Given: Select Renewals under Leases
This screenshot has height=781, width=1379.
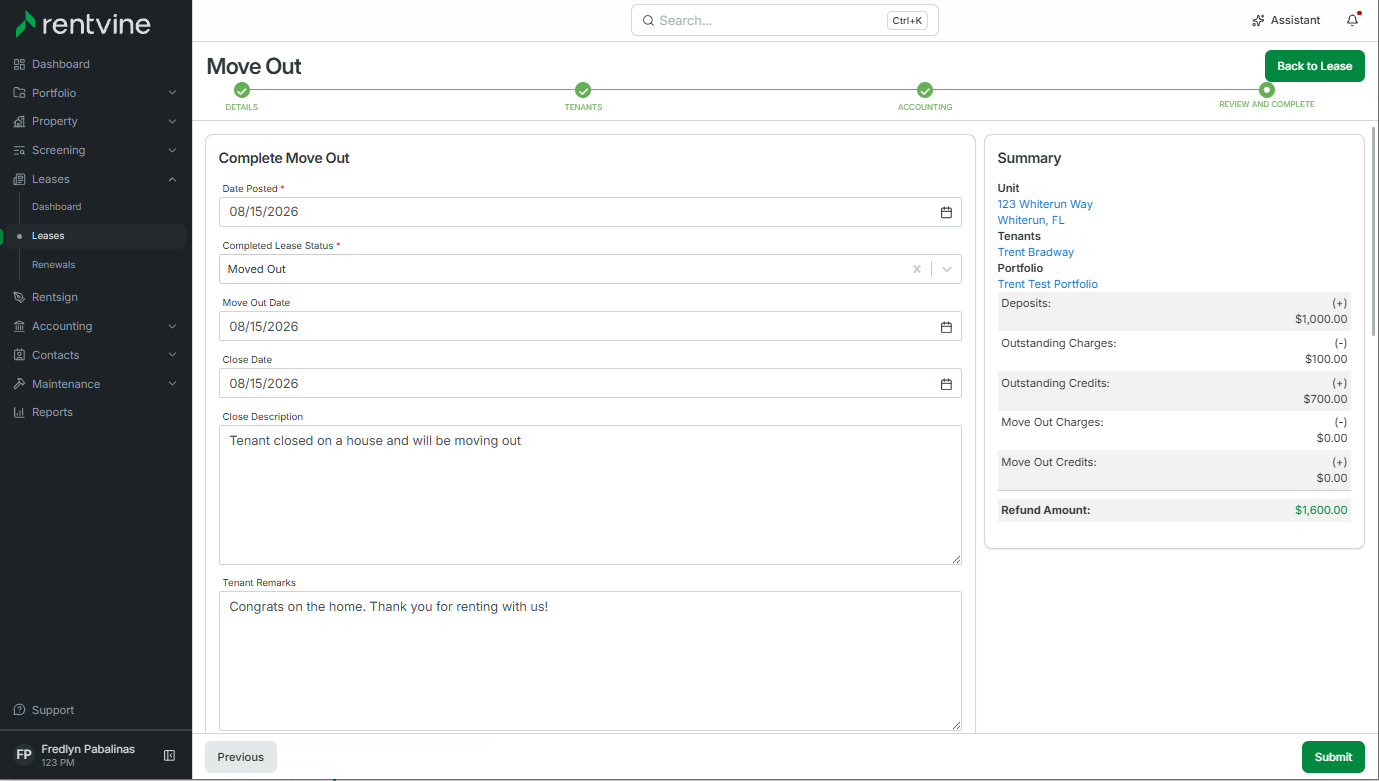Looking at the screenshot, I should [x=54, y=265].
